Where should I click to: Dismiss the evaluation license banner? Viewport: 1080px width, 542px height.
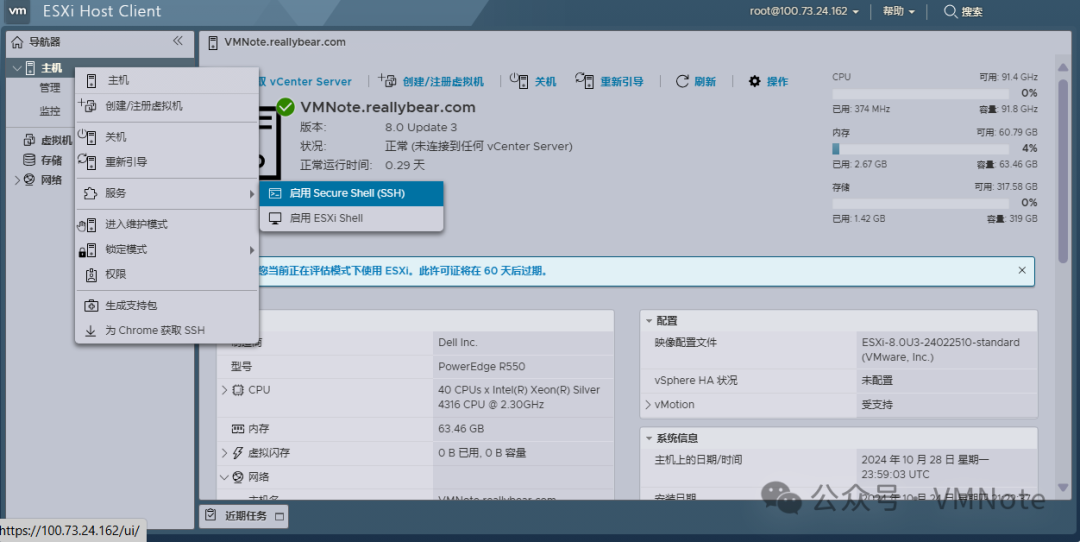[1022, 271]
